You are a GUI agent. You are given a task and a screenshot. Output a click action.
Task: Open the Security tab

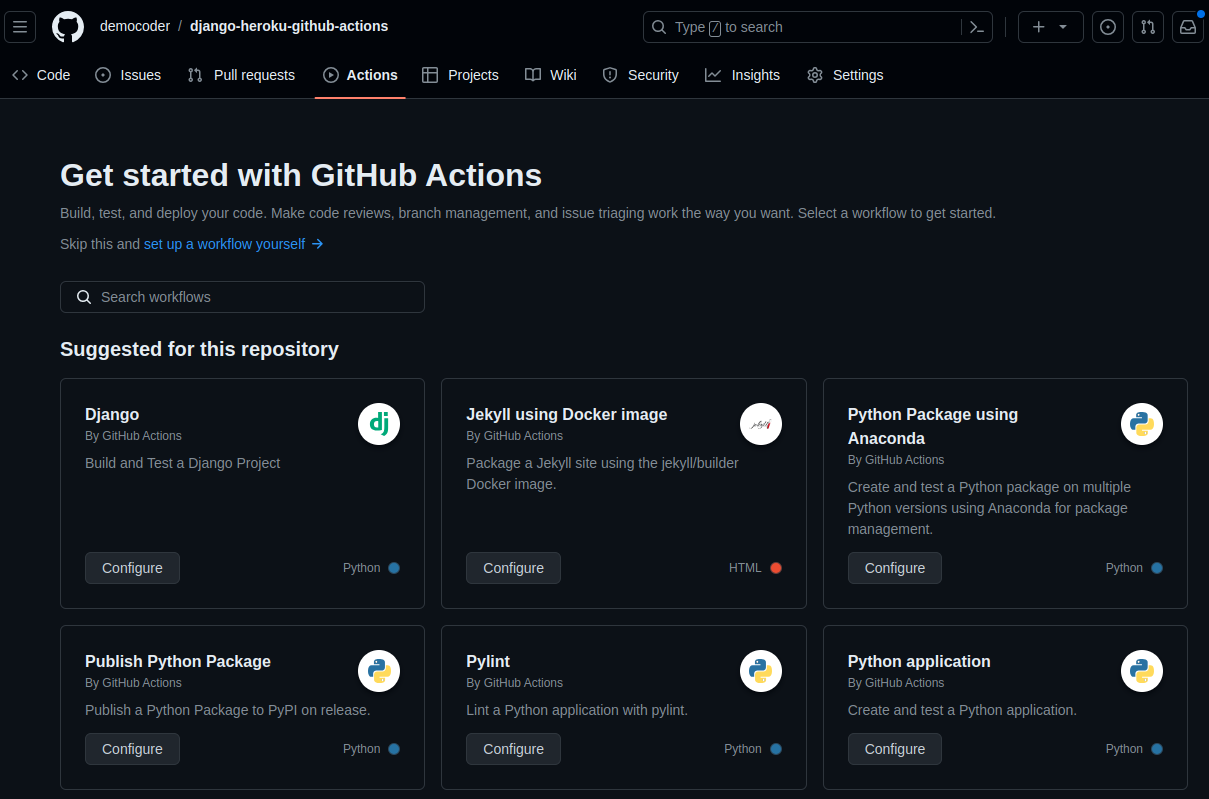pyautogui.click(x=640, y=75)
